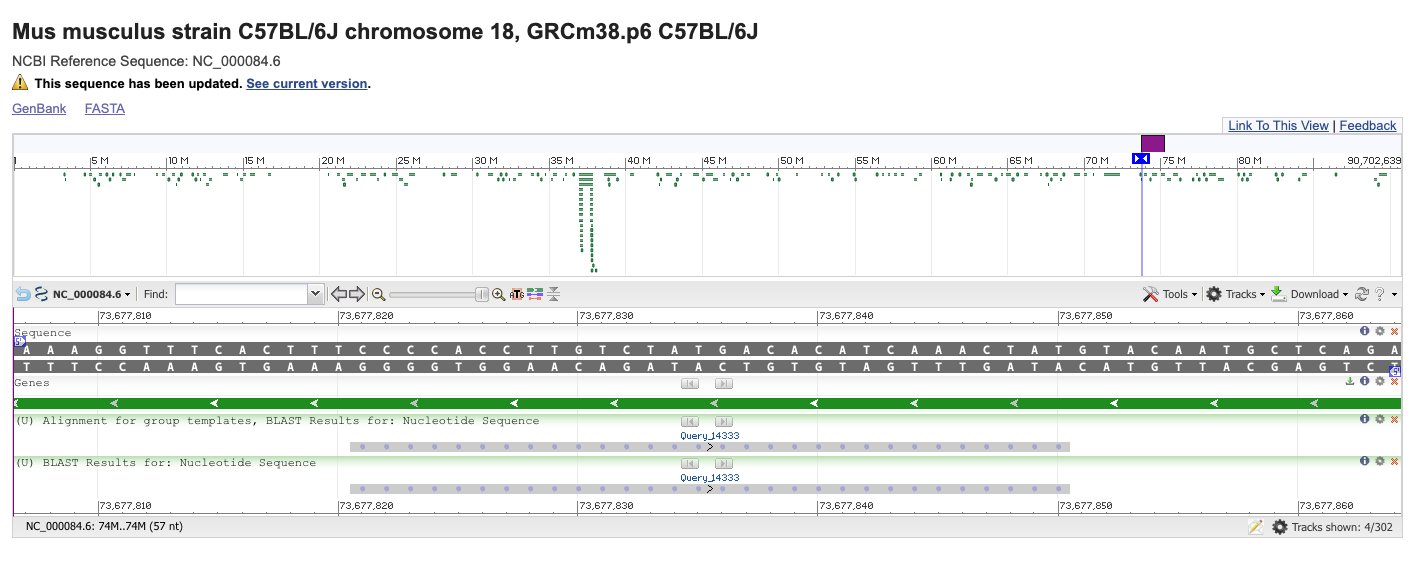Click Query_14333 label in Alignment track
This screenshot has width=1410, height=579.
[x=710, y=435]
